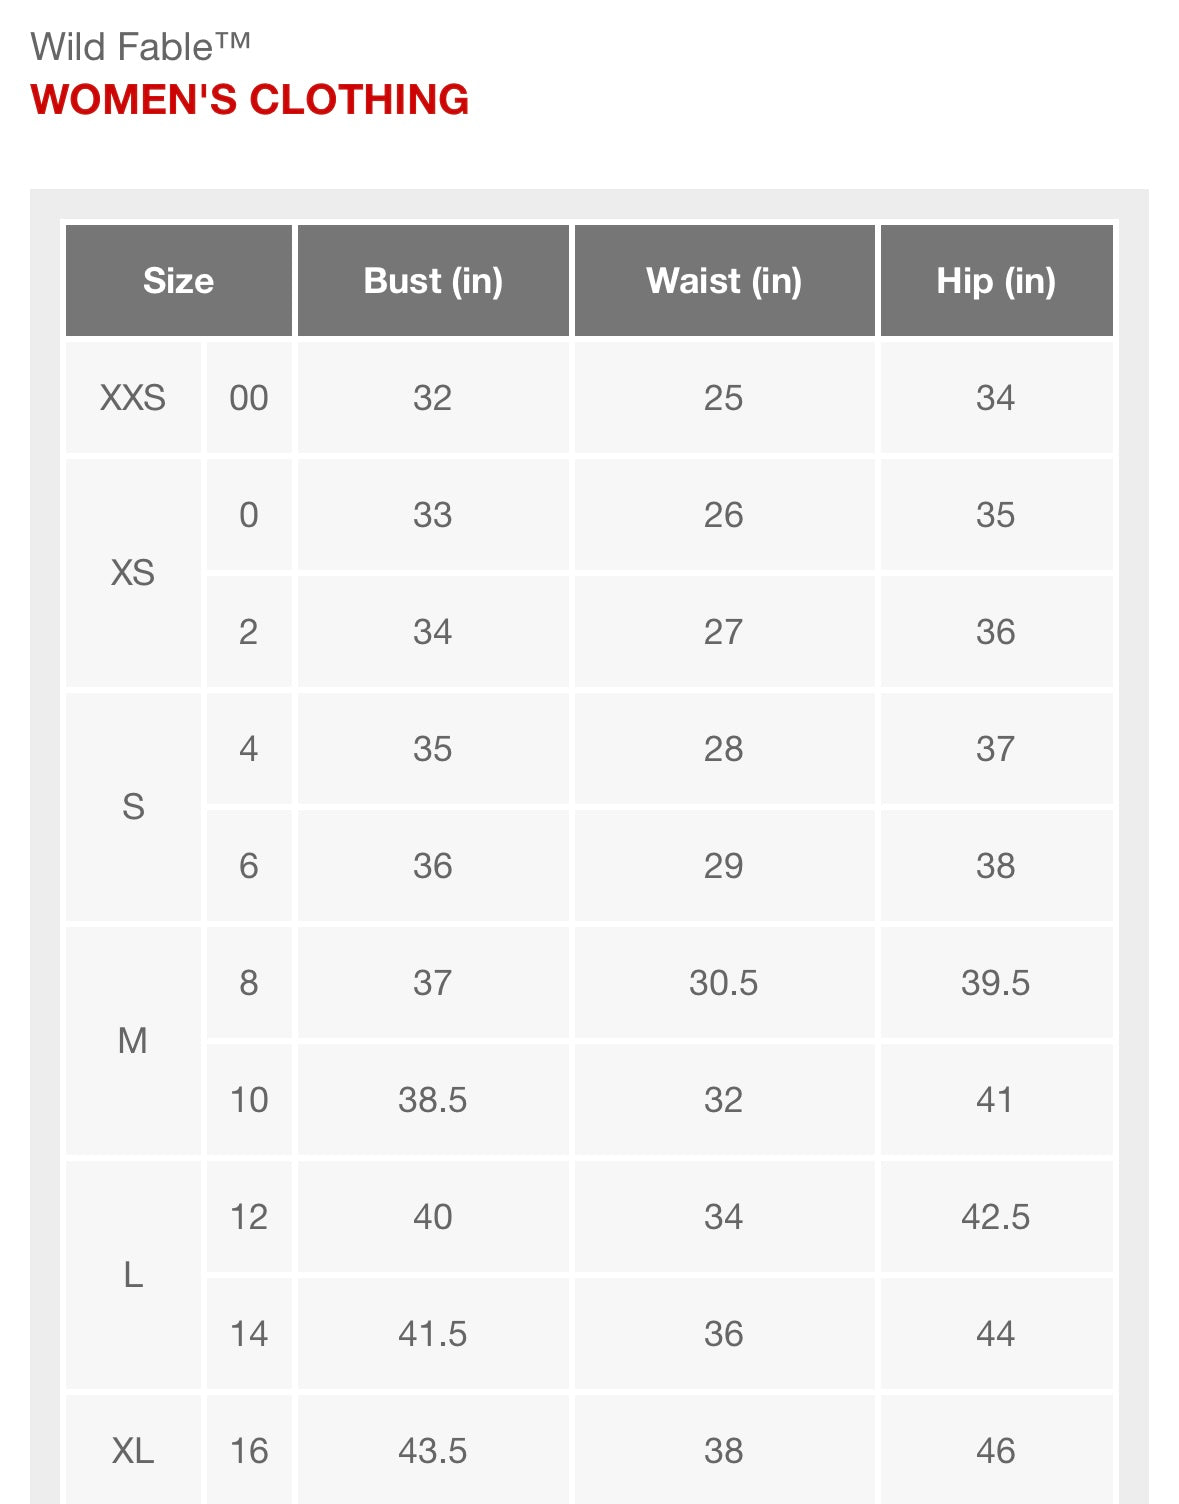Click the M size label cell
Viewport: 1179px width, 1504px height.
pos(133,1041)
